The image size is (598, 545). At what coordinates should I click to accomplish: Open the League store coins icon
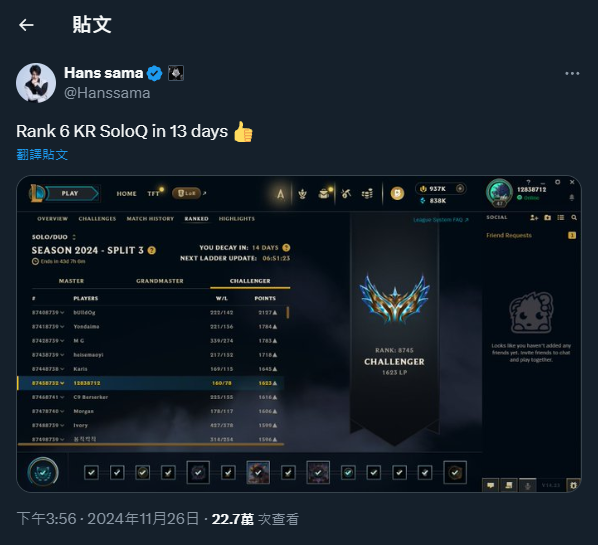(x=367, y=194)
